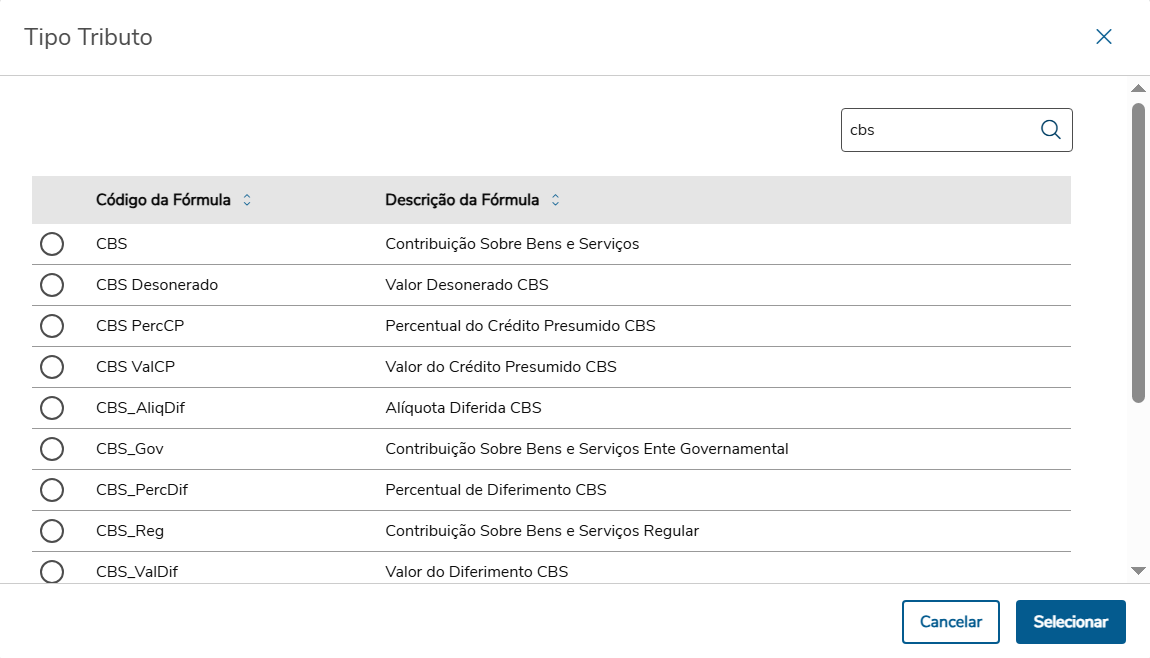Select CBS ValCP formula radio

pyautogui.click(x=52, y=367)
